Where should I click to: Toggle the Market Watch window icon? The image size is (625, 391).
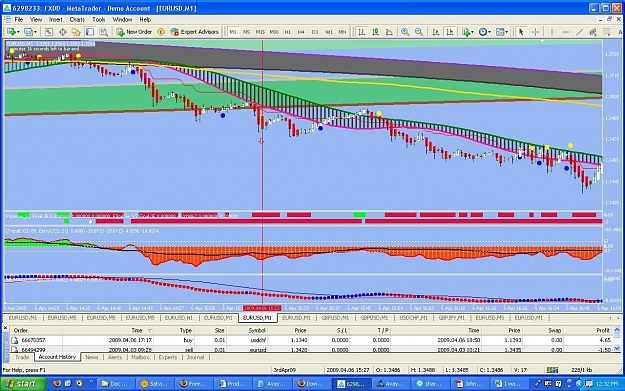point(49,32)
